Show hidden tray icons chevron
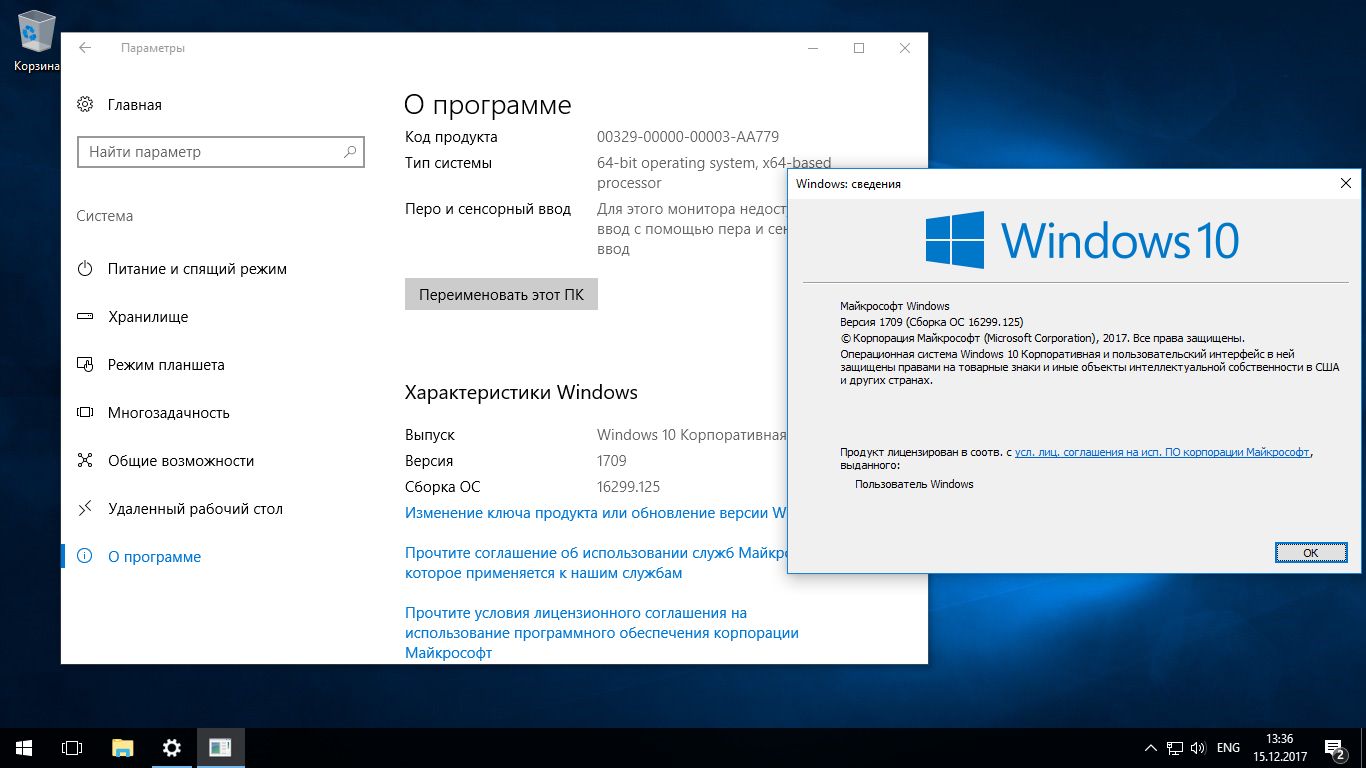Viewport: 1366px width, 768px height. (x=1151, y=748)
